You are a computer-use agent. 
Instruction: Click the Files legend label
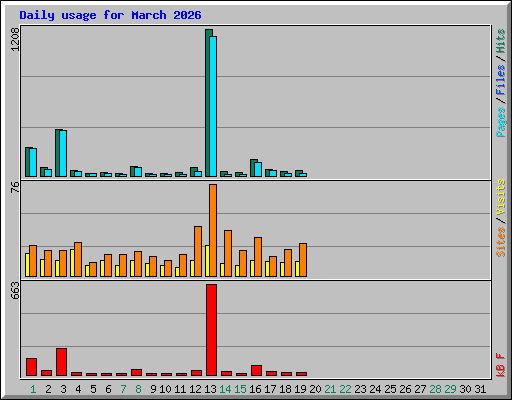[x=501, y=80]
